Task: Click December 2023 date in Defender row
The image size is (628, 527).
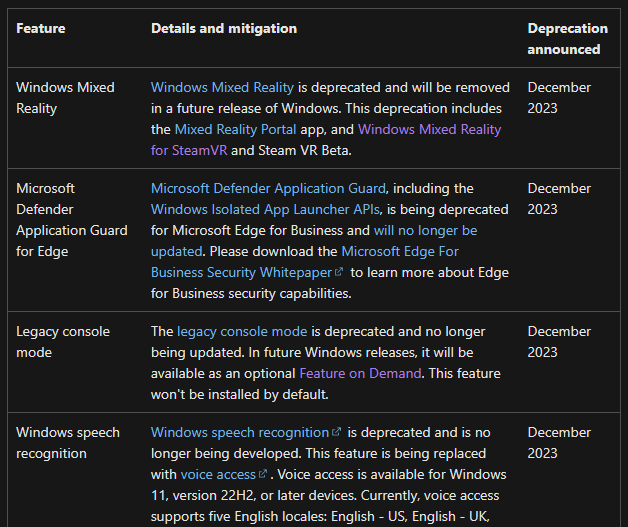Action: click(x=559, y=199)
